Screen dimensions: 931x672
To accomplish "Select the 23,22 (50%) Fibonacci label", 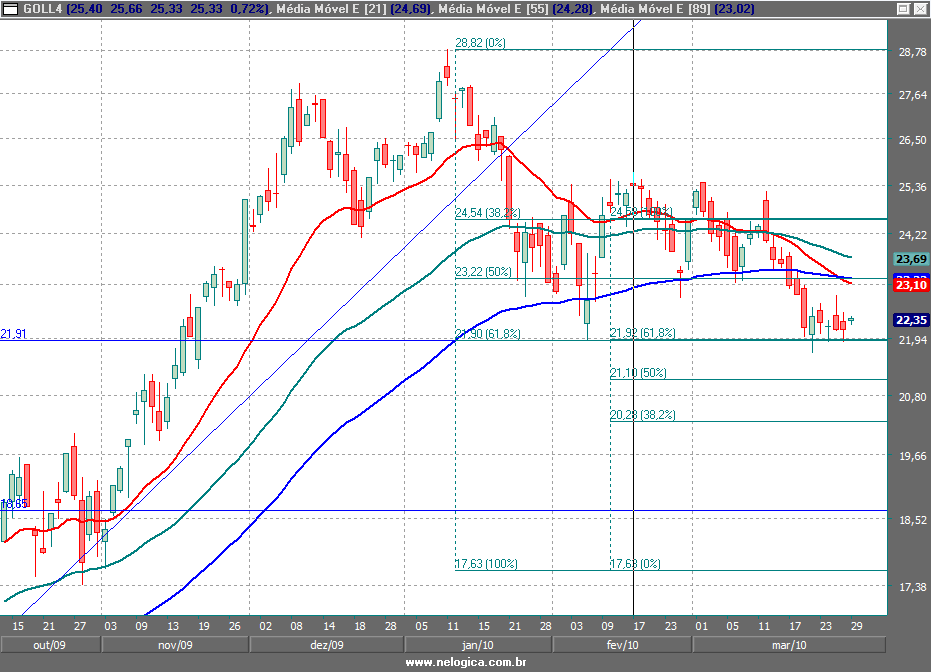I will (483, 272).
